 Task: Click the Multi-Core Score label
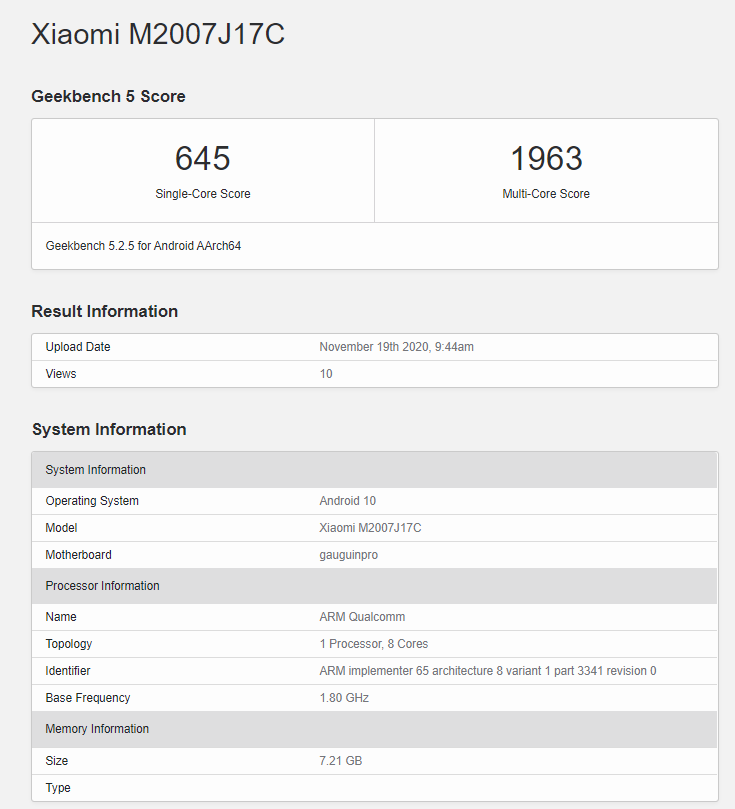point(546,194)
